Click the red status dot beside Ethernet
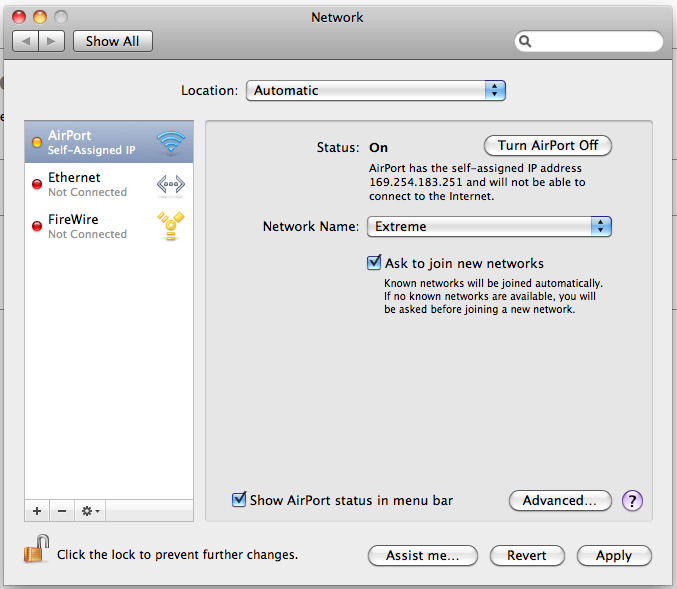This screenshot has width=677, height=589. tap(37, 184)
